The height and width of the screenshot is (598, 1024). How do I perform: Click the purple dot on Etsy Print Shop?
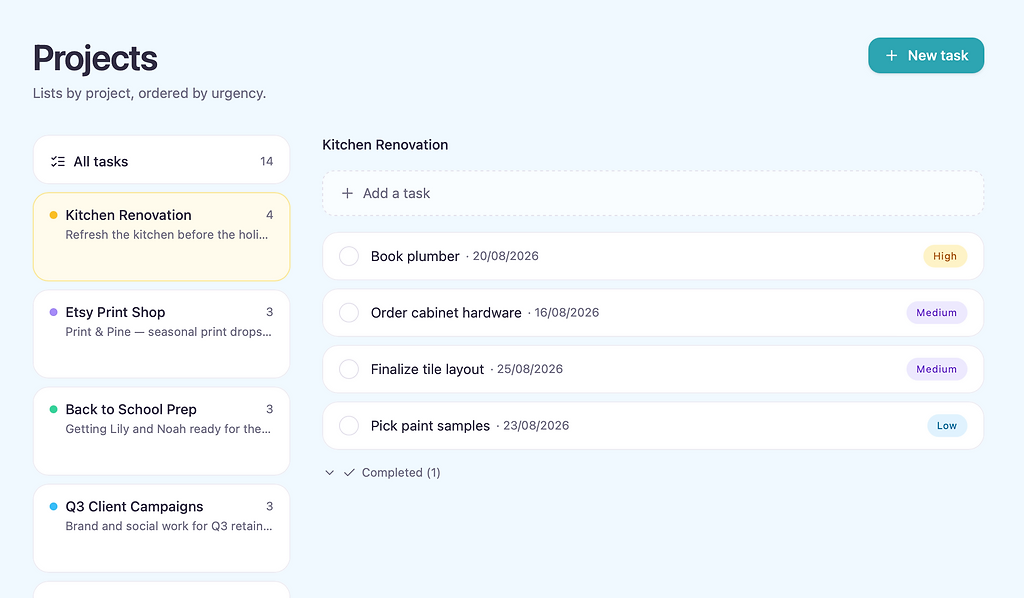pyautogui.click(x=54, y=312)
